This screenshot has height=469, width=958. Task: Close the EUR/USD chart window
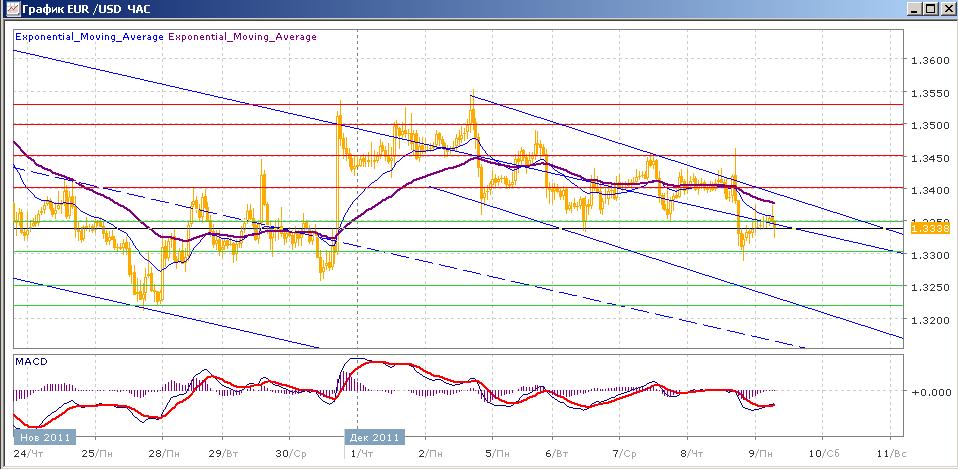(x=945, y=9)
